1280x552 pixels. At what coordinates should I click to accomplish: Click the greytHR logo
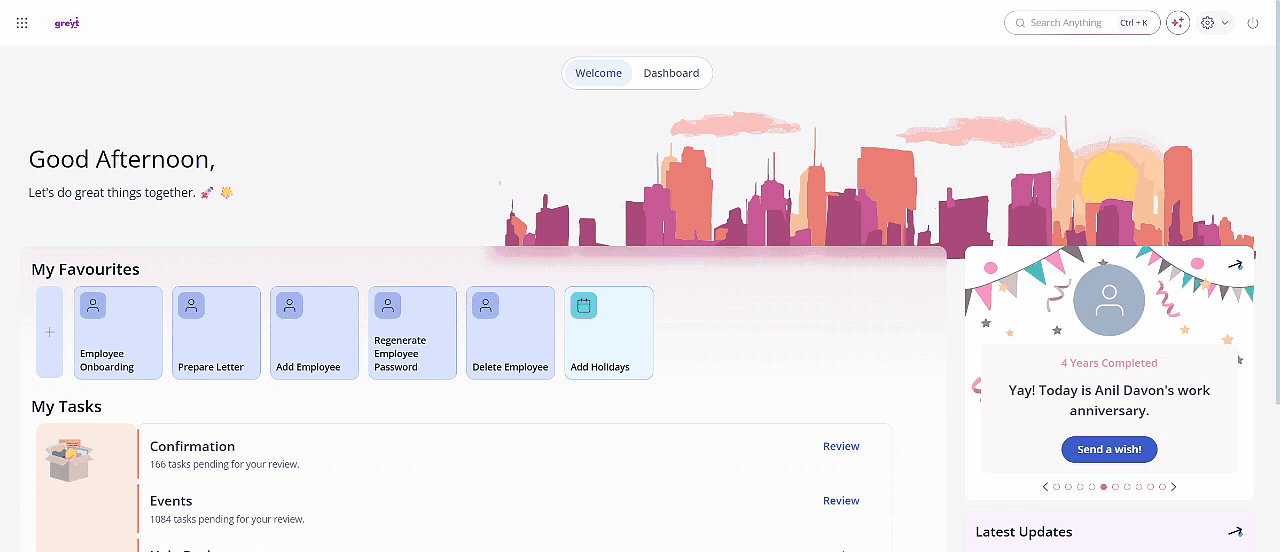(67, 23)
